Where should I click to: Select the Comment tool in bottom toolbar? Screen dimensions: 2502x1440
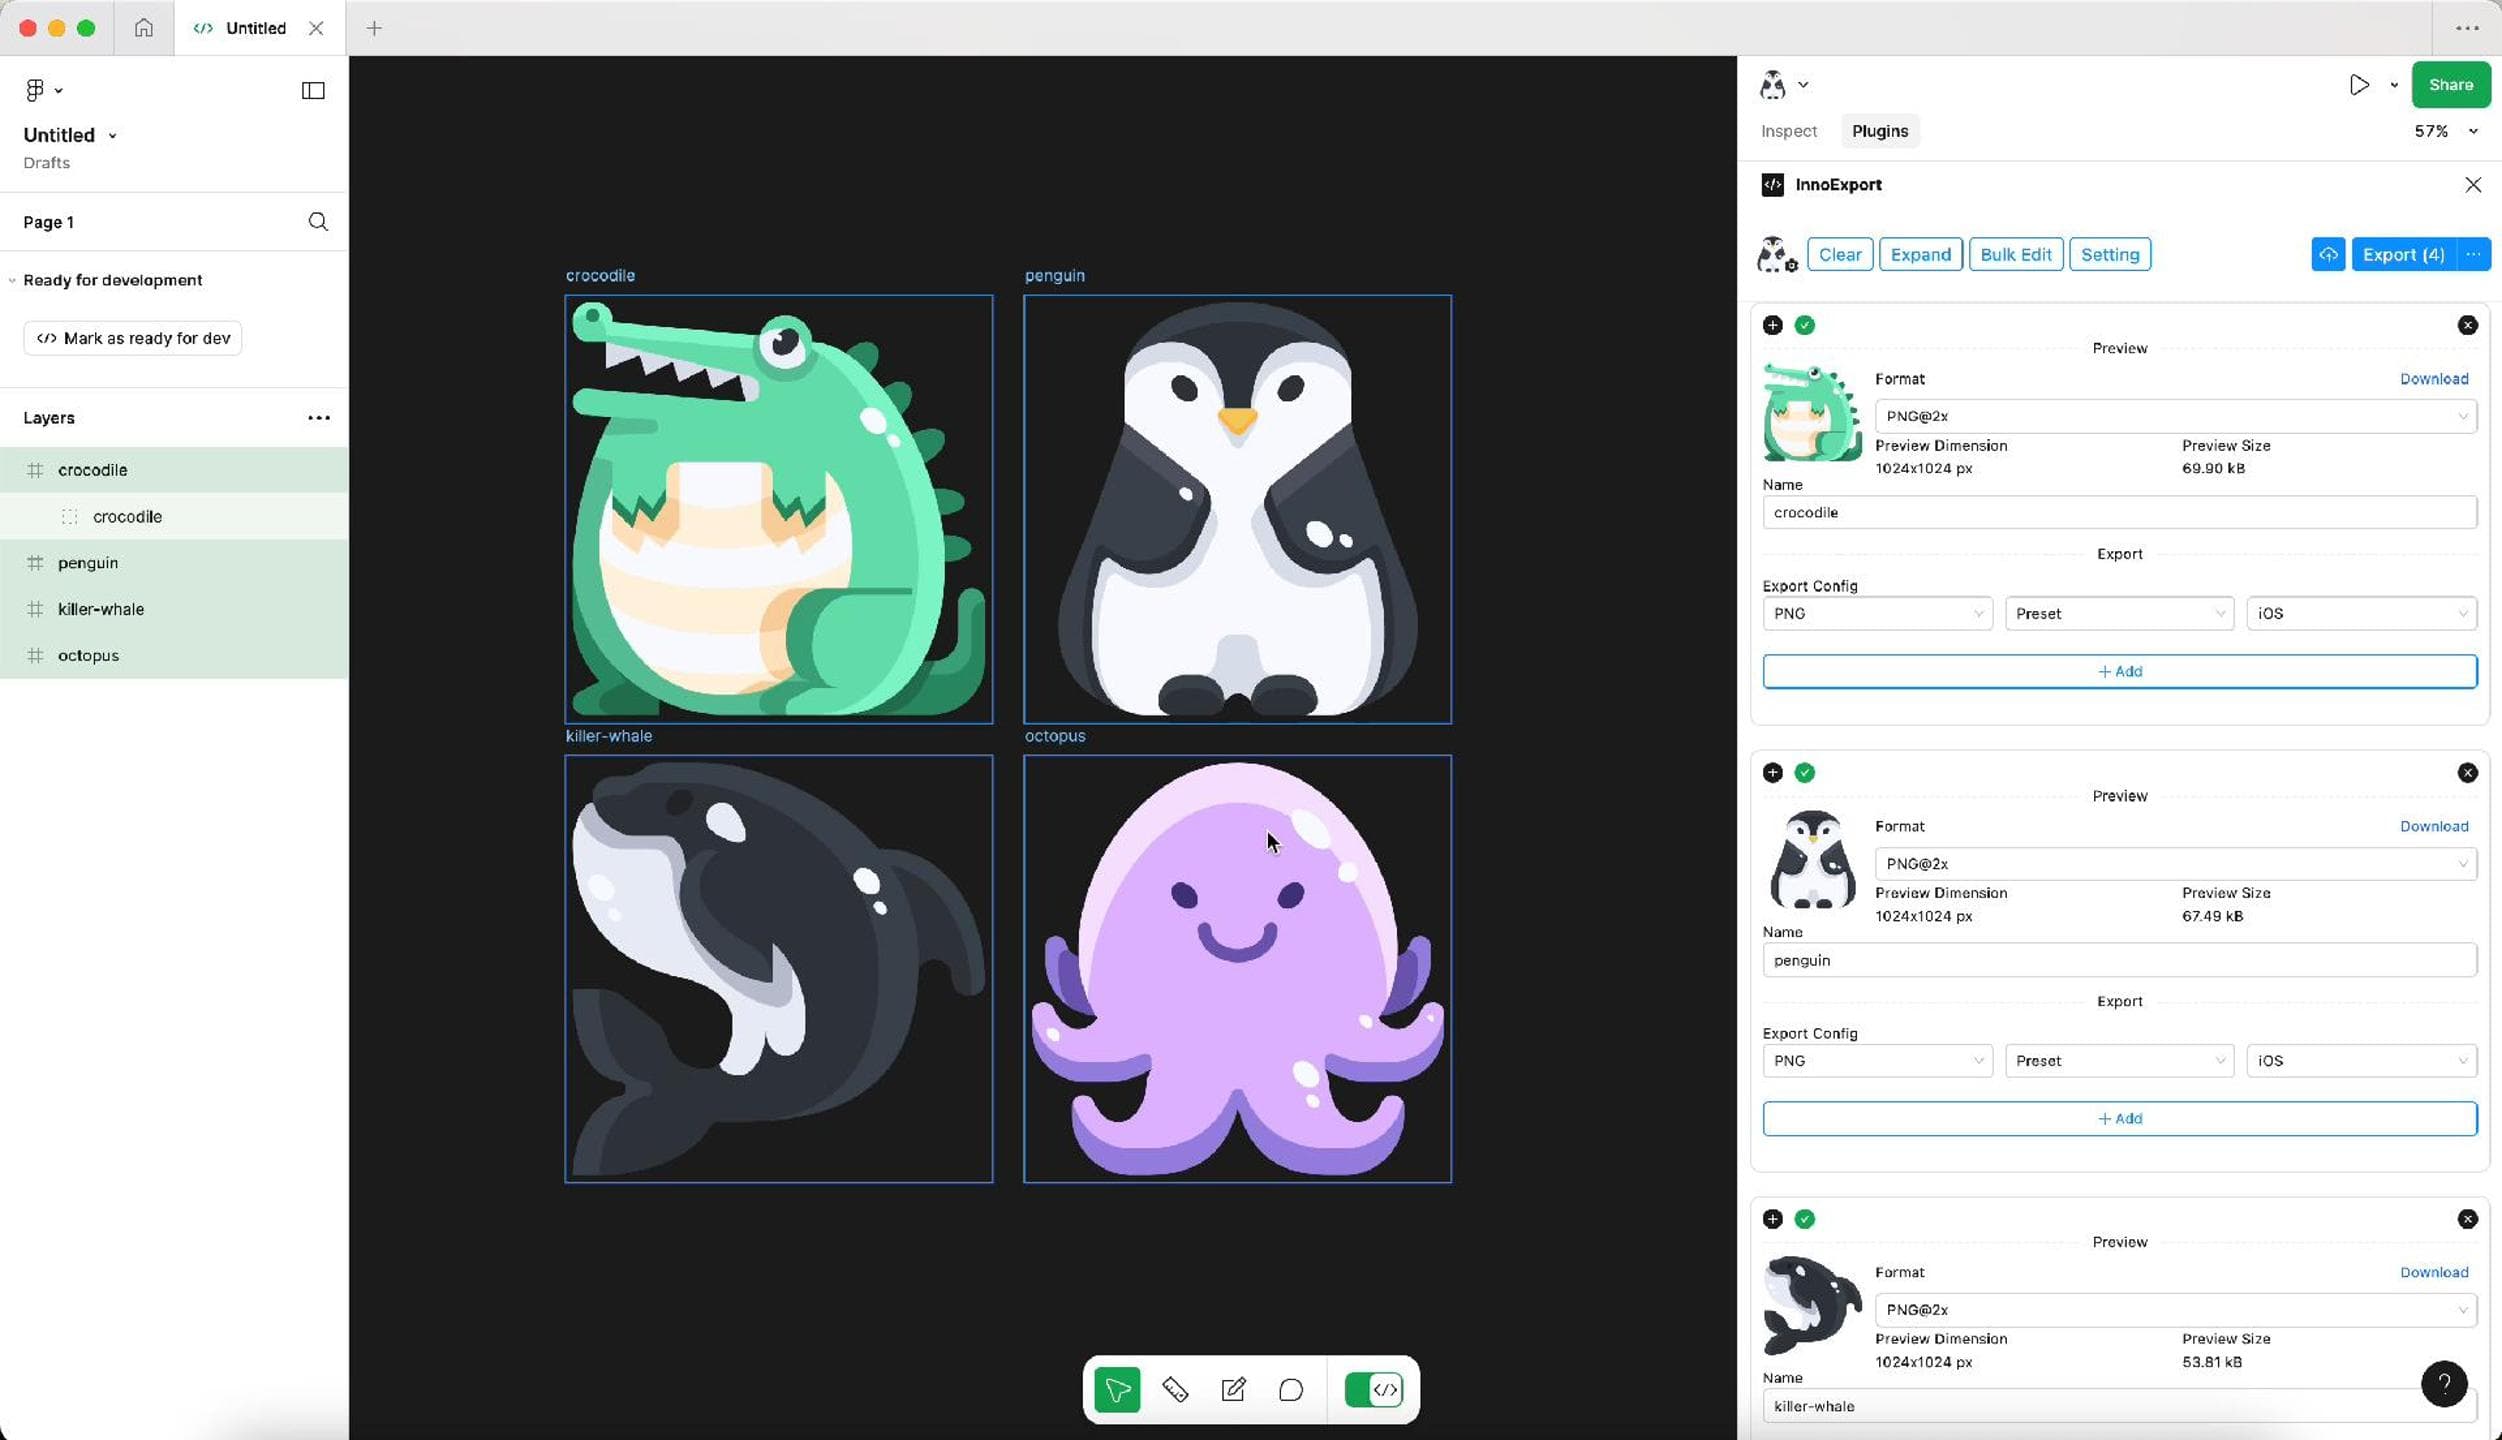pos(1291,1390)
